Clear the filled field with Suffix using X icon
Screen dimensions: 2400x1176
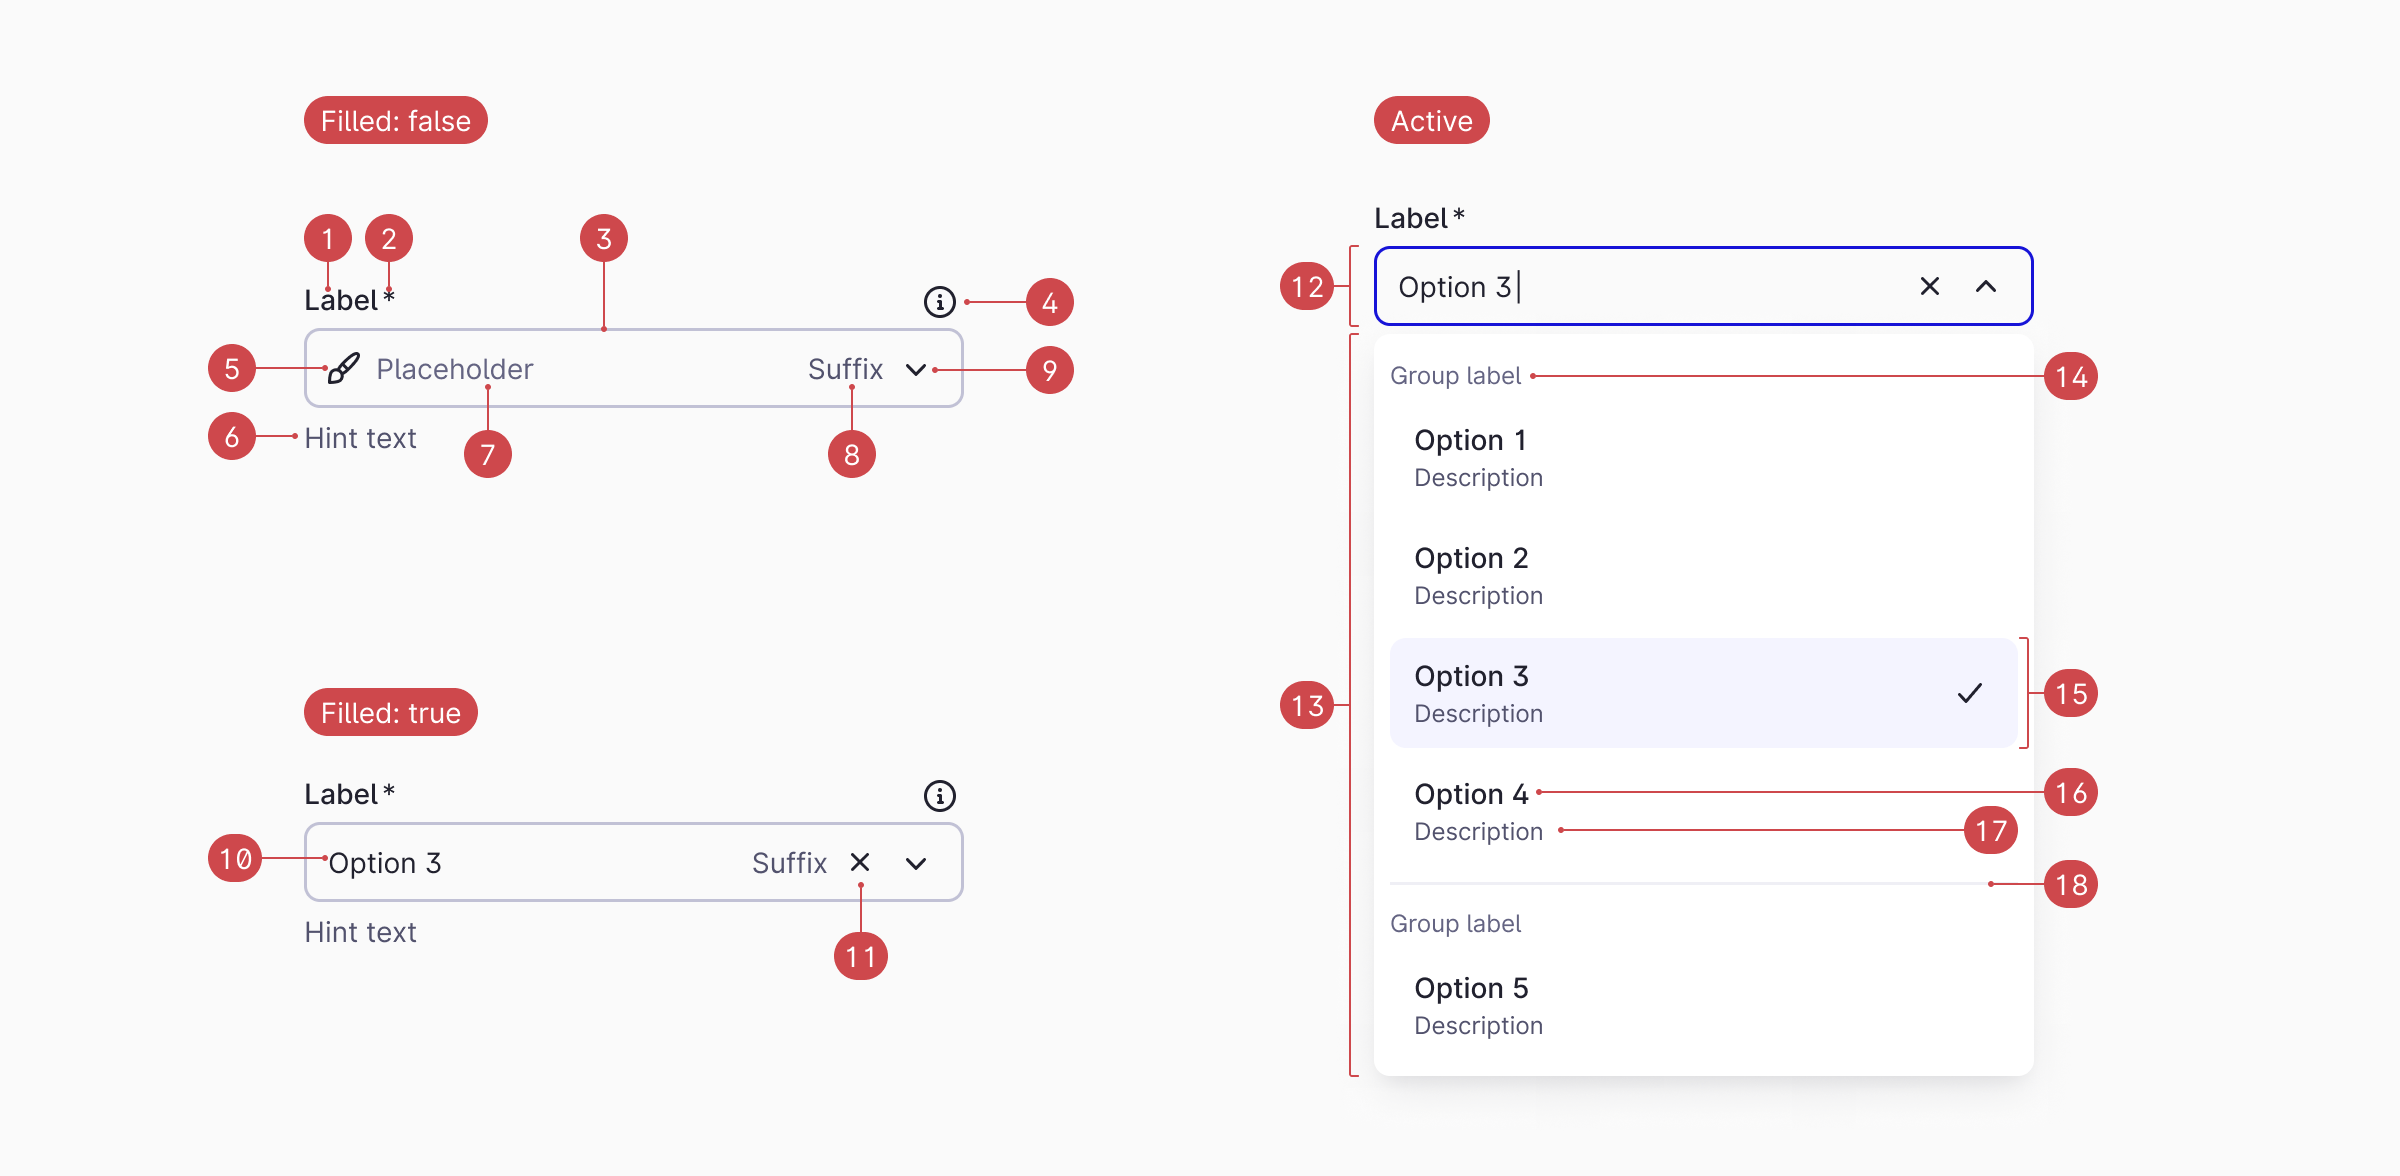860,862
